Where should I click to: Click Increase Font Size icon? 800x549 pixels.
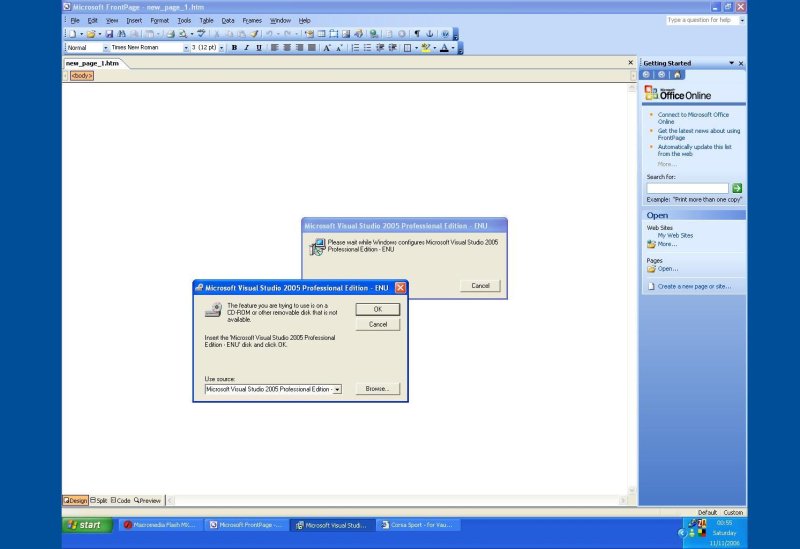coord(327,47)
